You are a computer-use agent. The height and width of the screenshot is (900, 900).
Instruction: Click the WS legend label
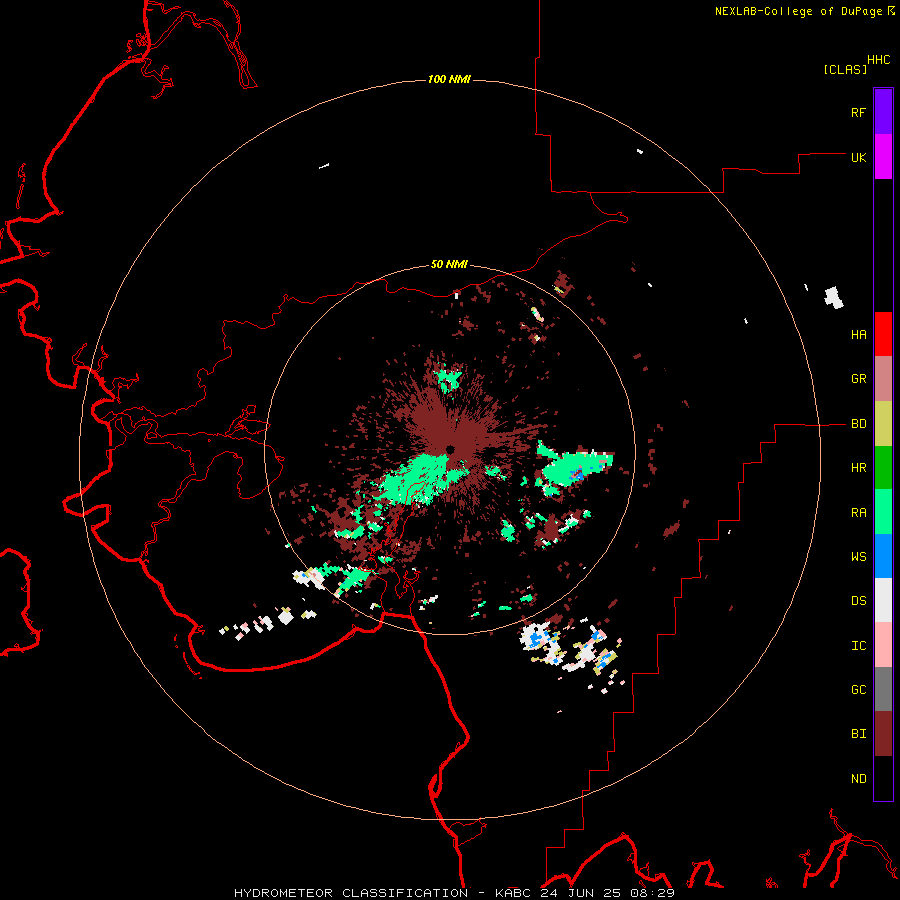coord(858,557)
